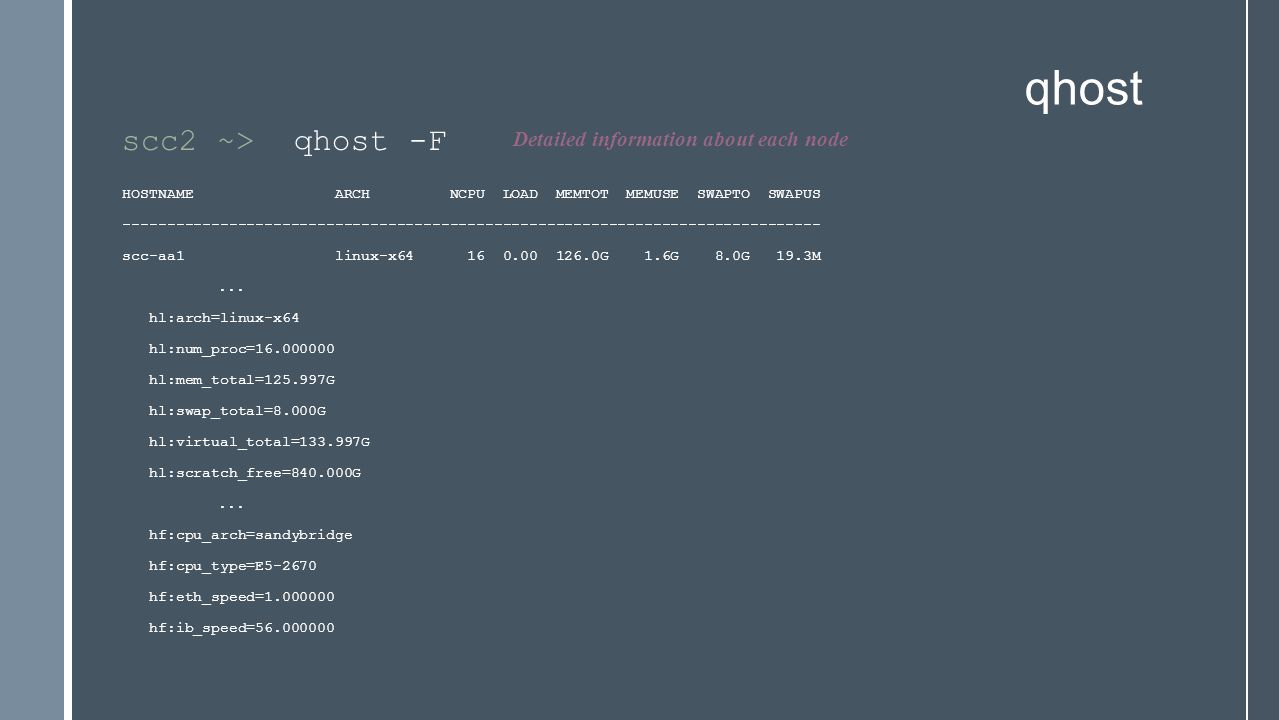Click the NCPU value '16'

(476, 256)
